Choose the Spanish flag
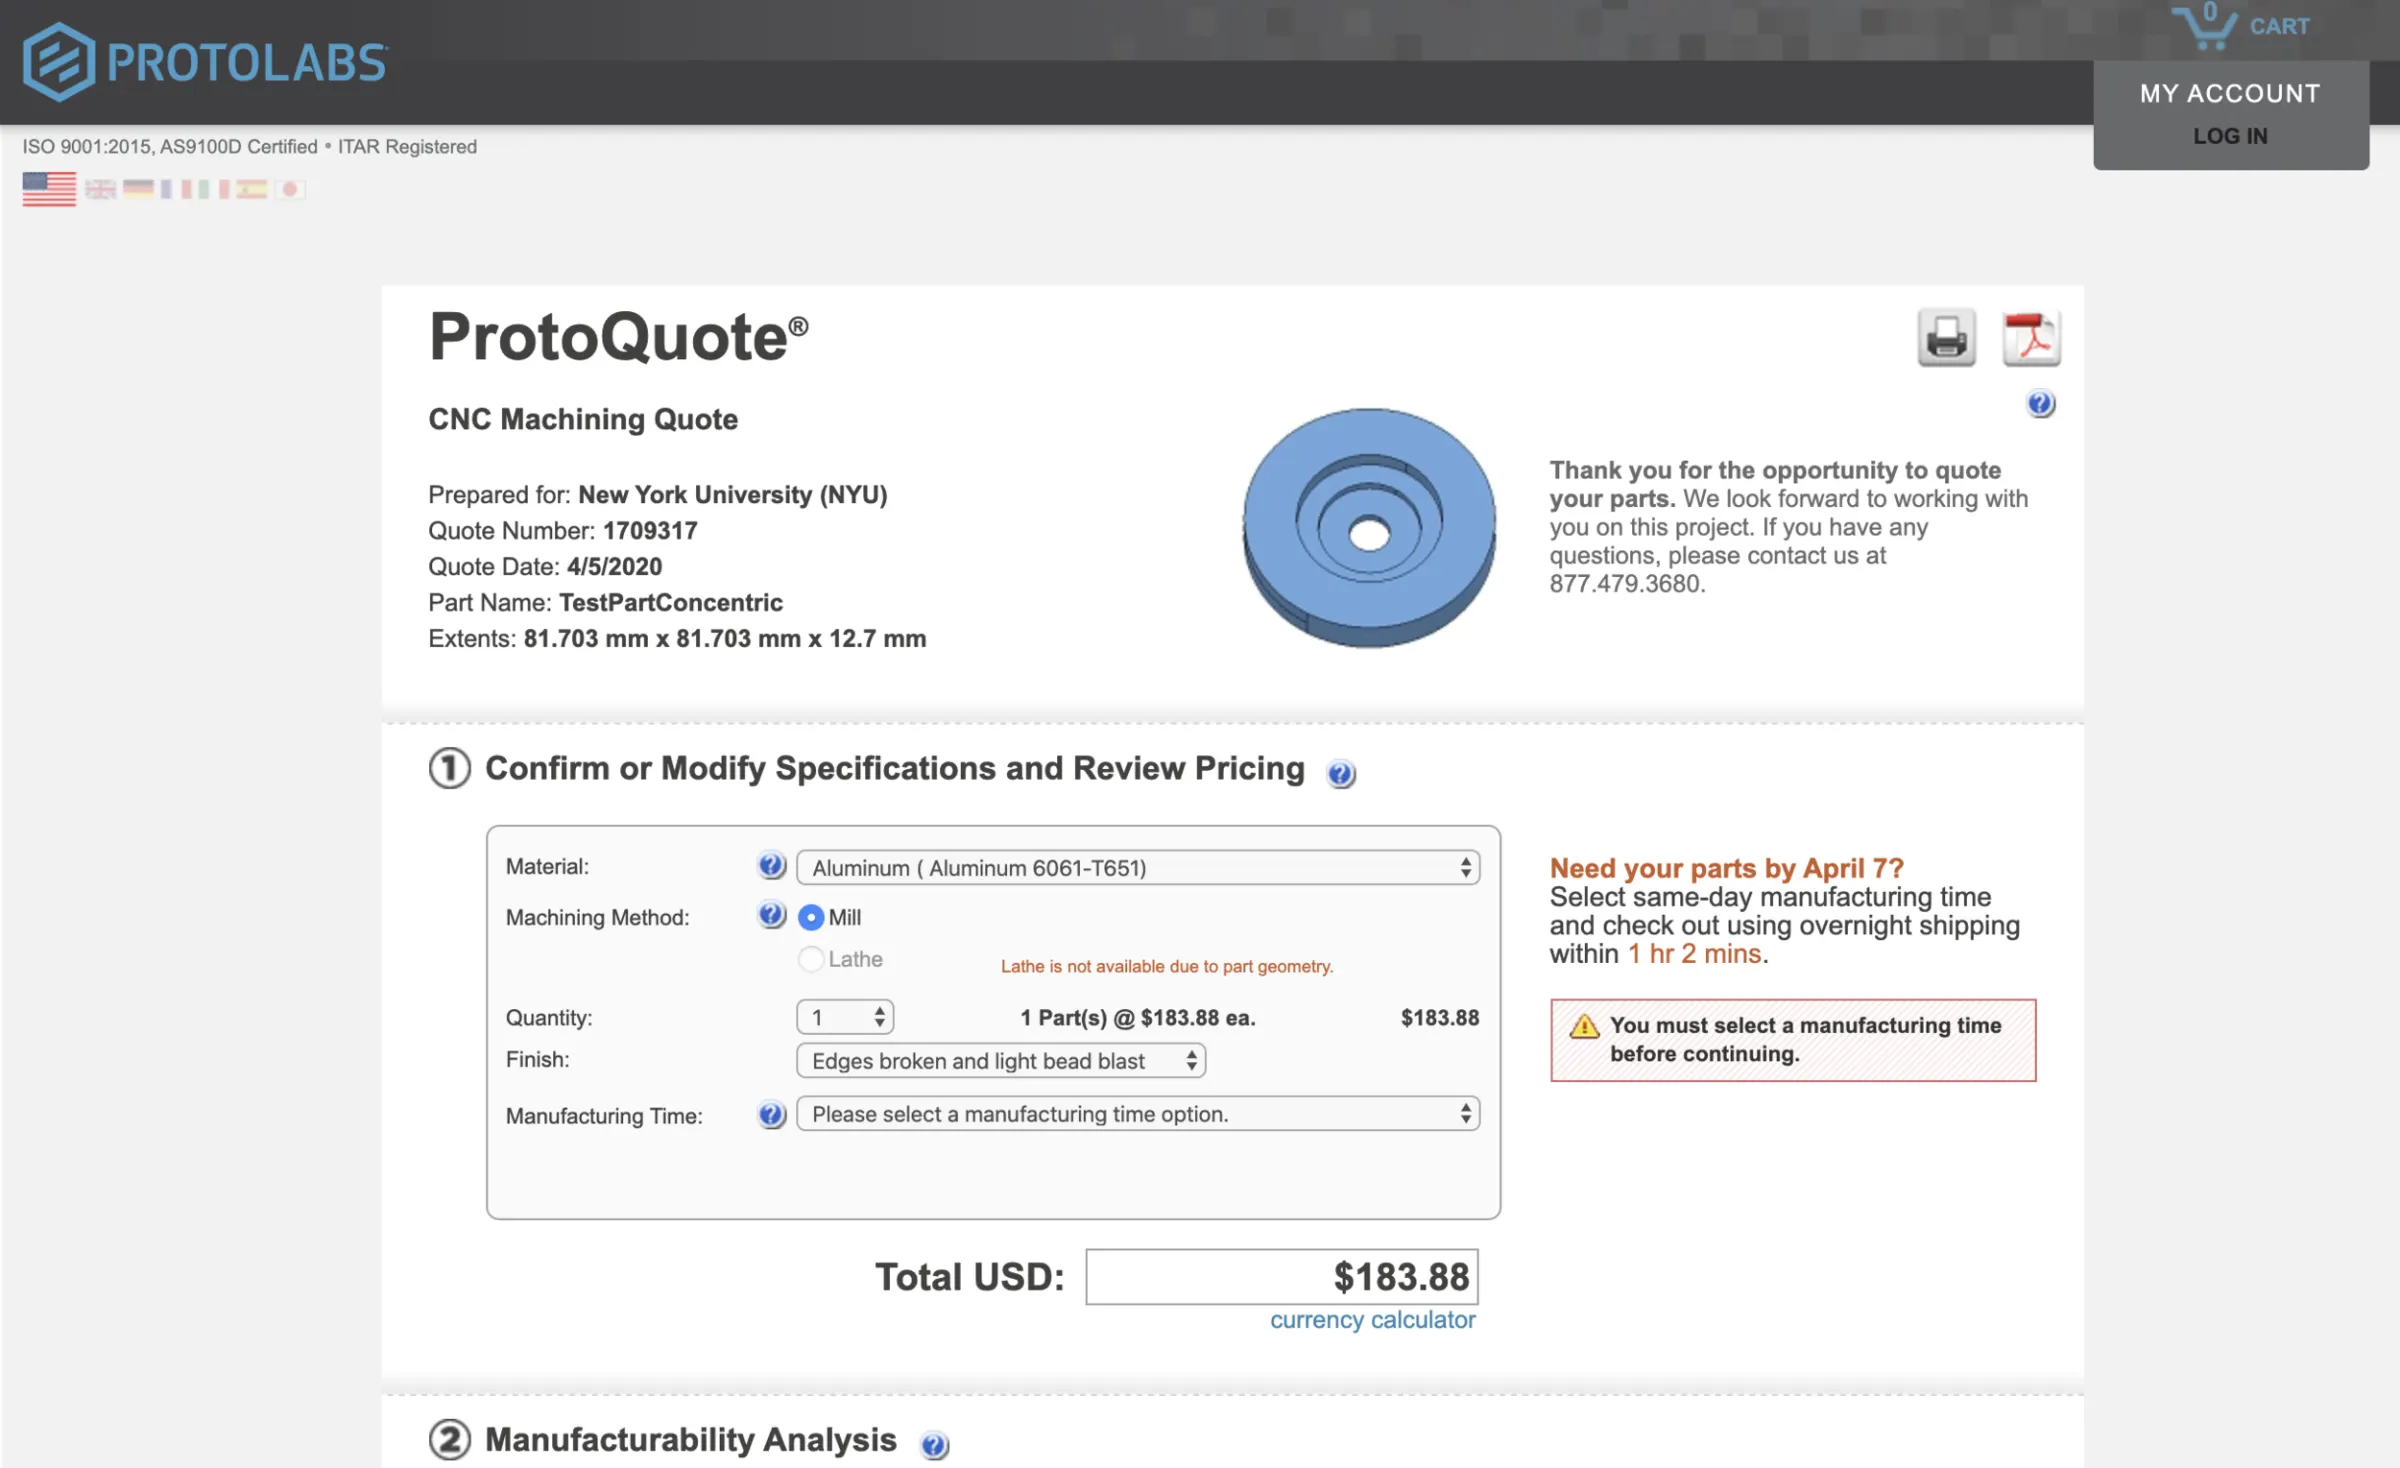The width and height of the screenshot is (2400, 1468). click(x=252, y=189)
